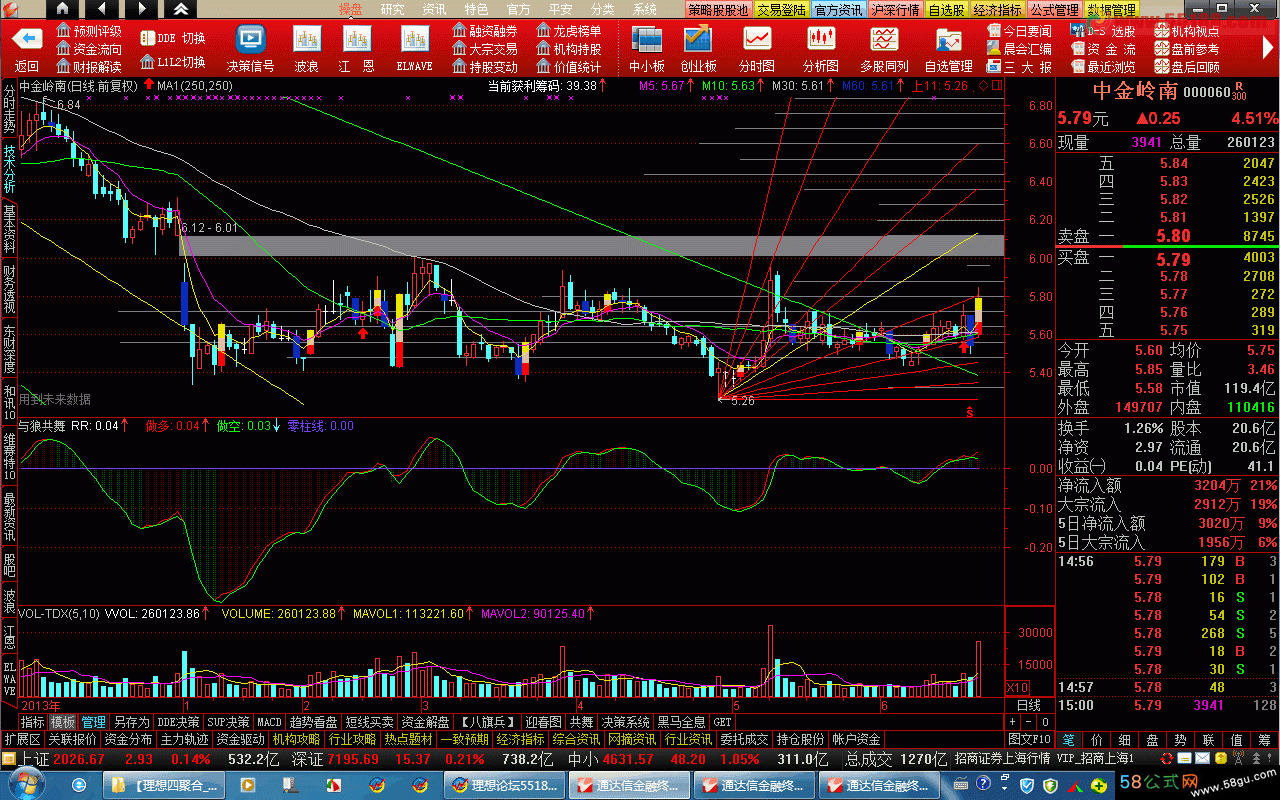The width and height of the screenshot is (1280, 800).
Task: Click the 公式管理 button
Action: coord(1055,10)
